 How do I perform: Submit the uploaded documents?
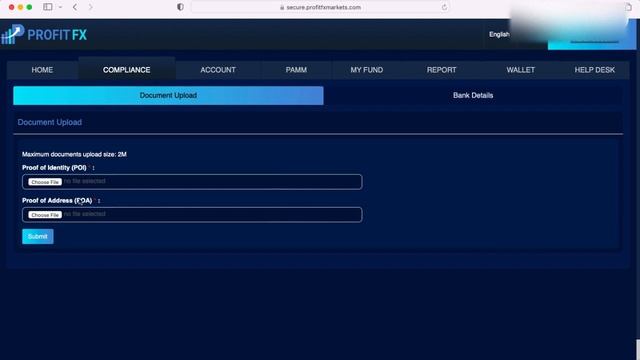(x=38, y=236)
